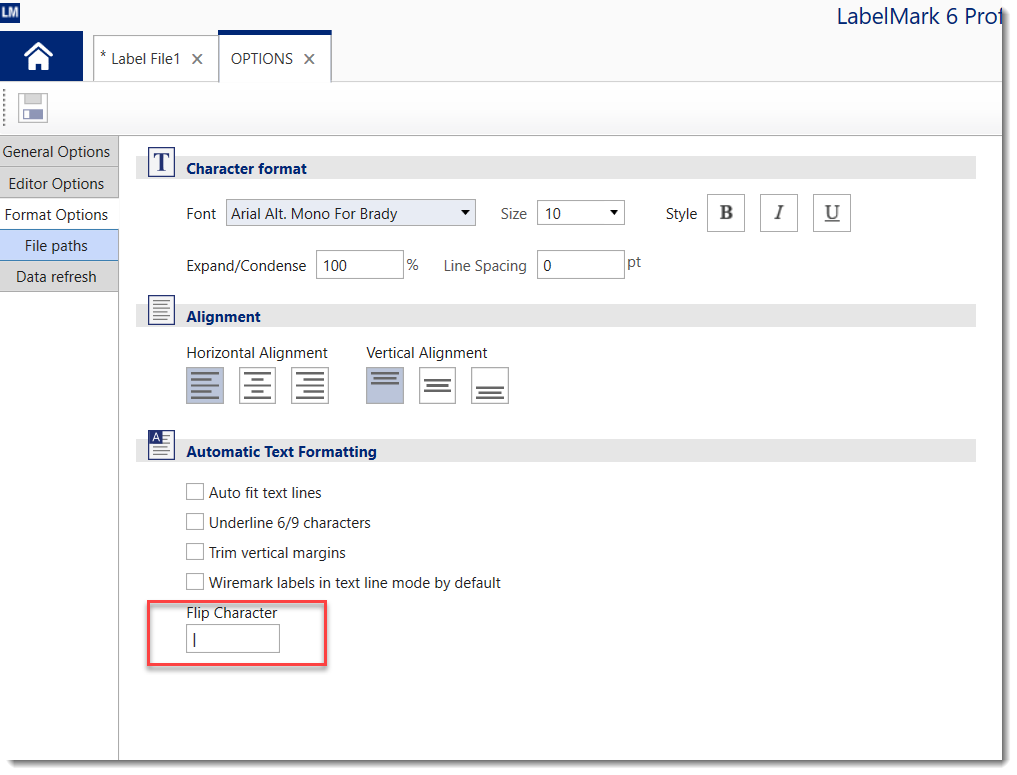Go to the Home screen icon
The image size is (1017, 775).
(38, 56)
